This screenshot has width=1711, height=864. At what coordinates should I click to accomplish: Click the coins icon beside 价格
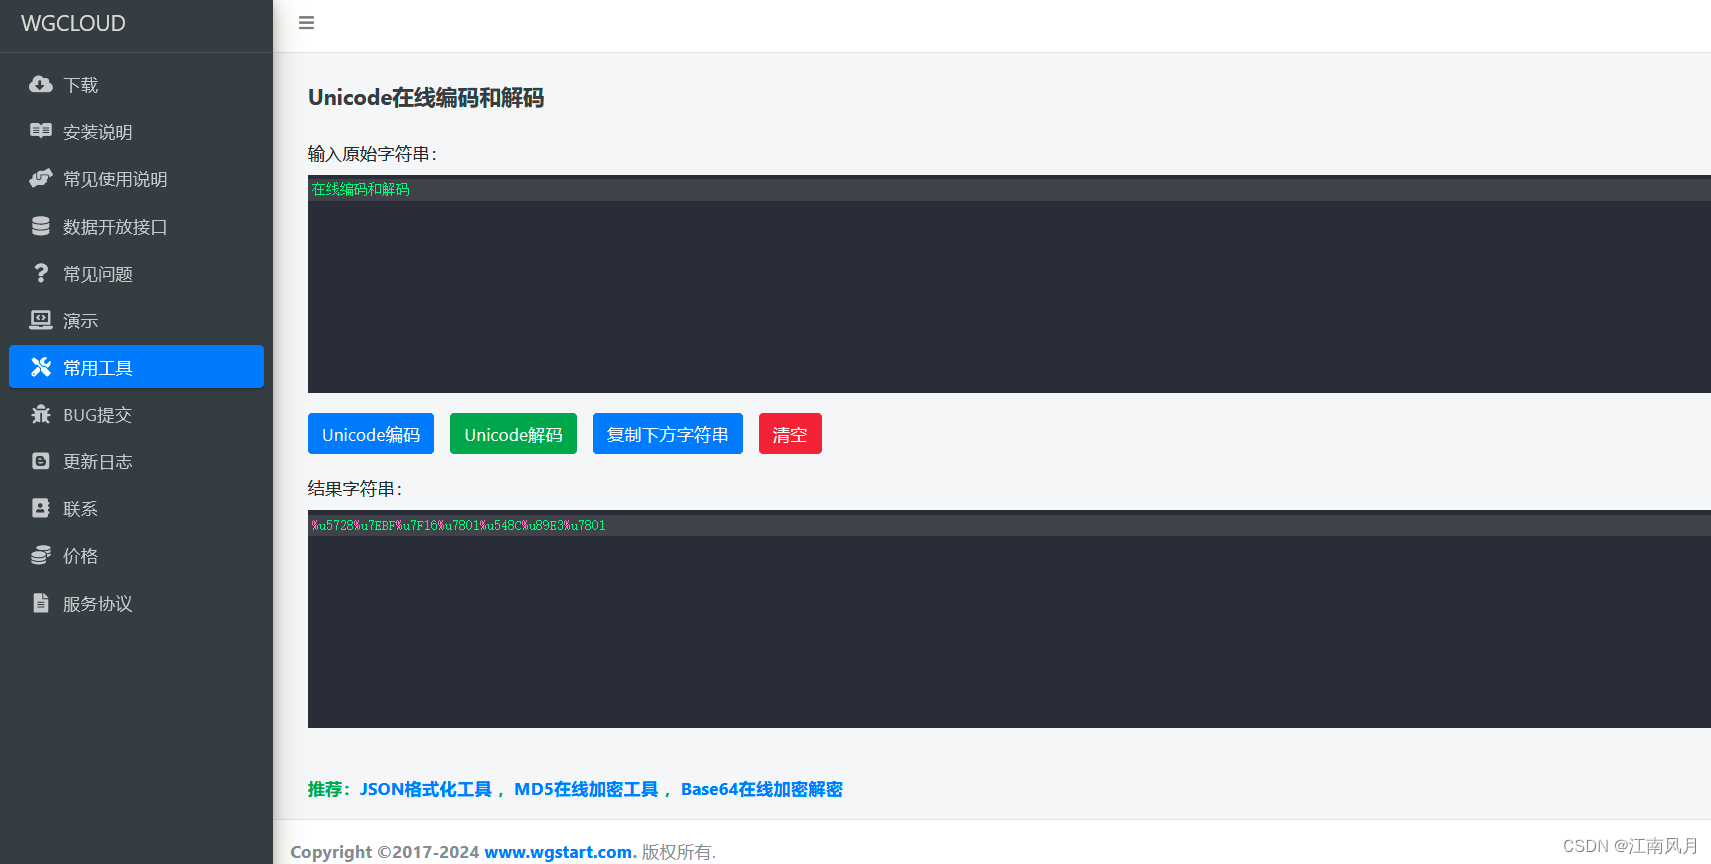pos(41,555)
